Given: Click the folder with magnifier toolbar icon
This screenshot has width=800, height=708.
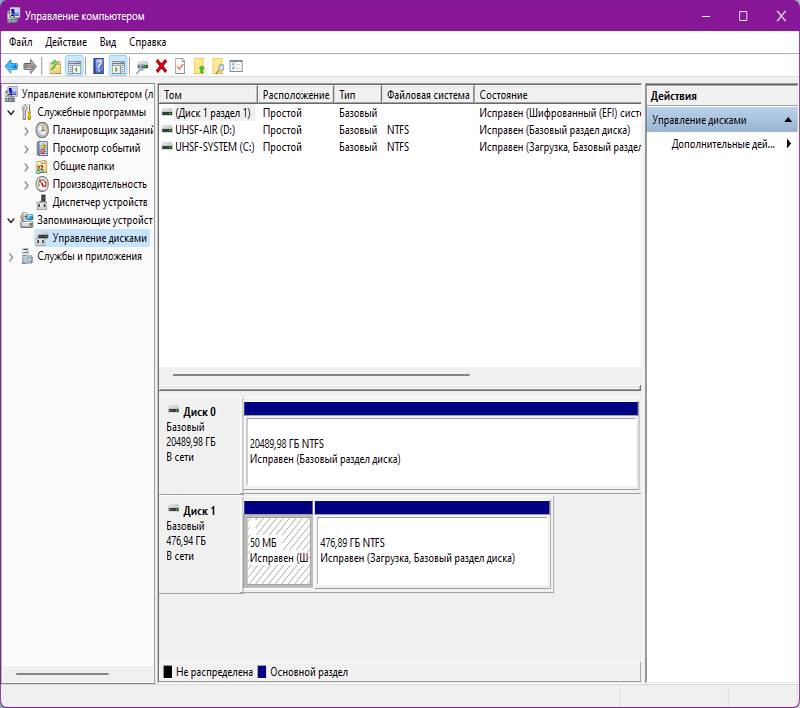Looking at the screenshot, I should tap(217, 66).
